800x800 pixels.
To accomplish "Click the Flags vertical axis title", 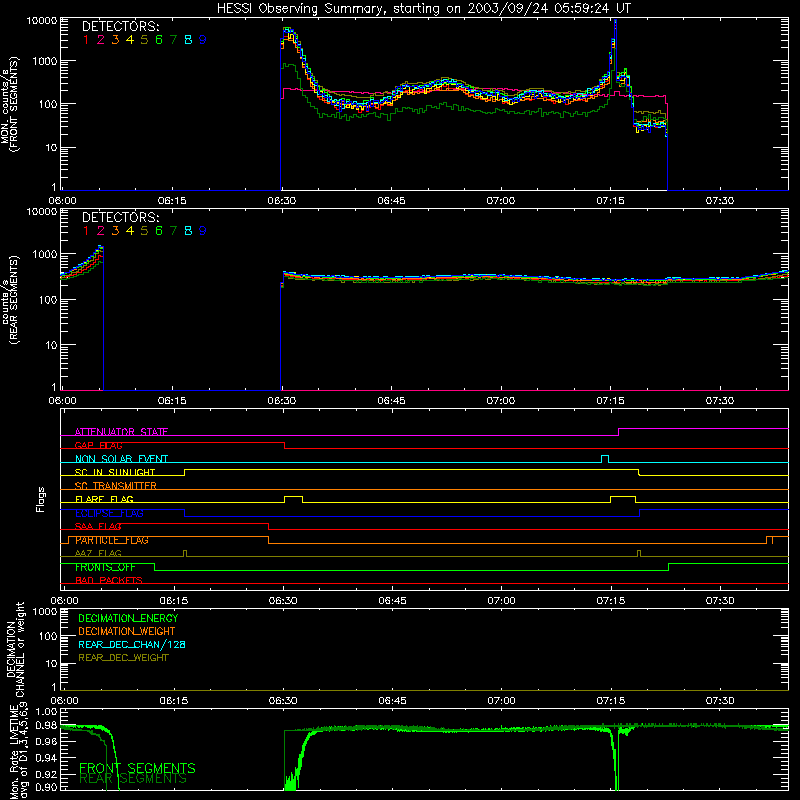I will click(x=41, y=499).
